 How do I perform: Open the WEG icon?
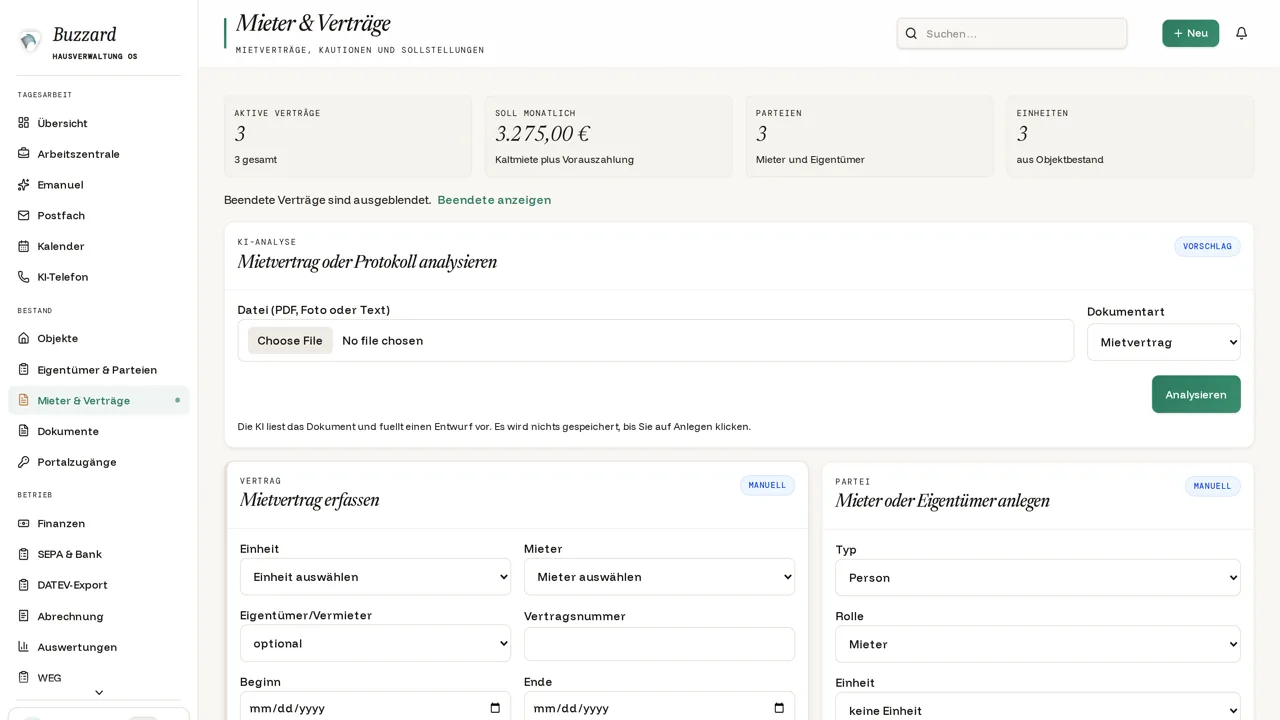click(23, 677)
